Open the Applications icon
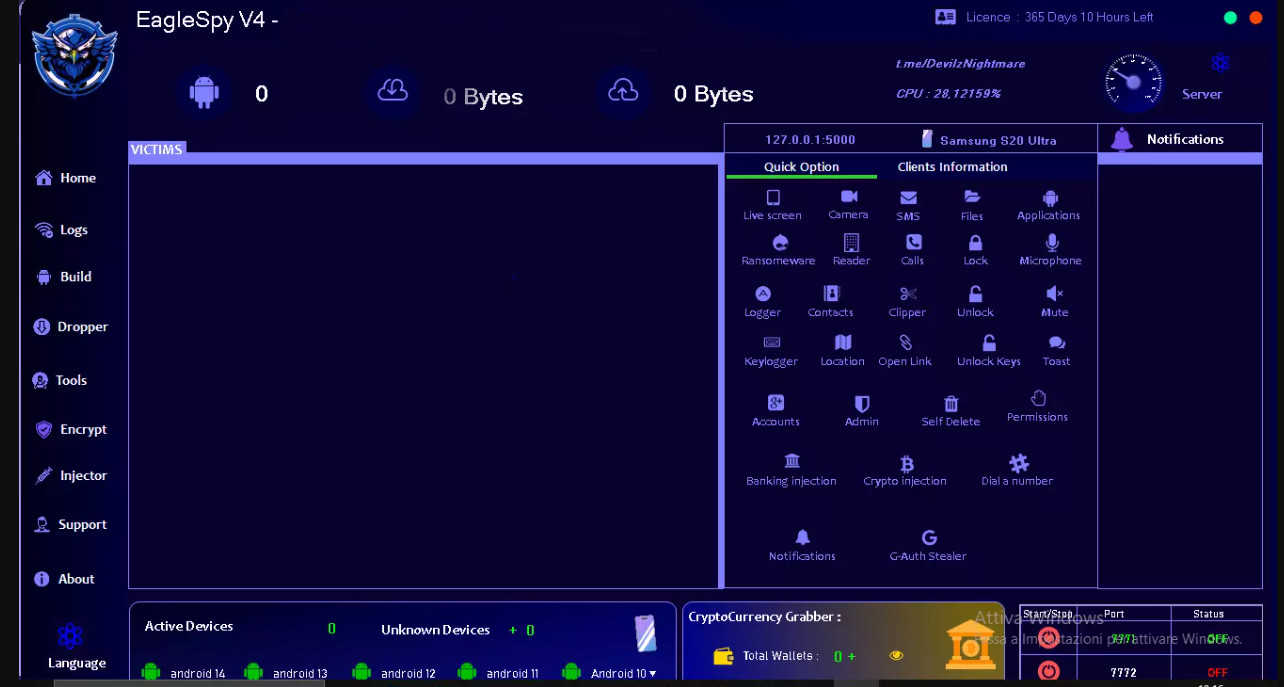 tap(1049, 198)
